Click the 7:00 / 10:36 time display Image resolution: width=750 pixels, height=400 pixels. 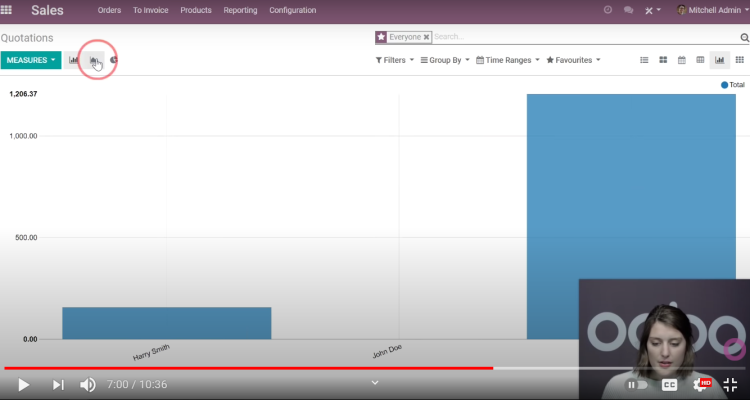pos(137,384)
